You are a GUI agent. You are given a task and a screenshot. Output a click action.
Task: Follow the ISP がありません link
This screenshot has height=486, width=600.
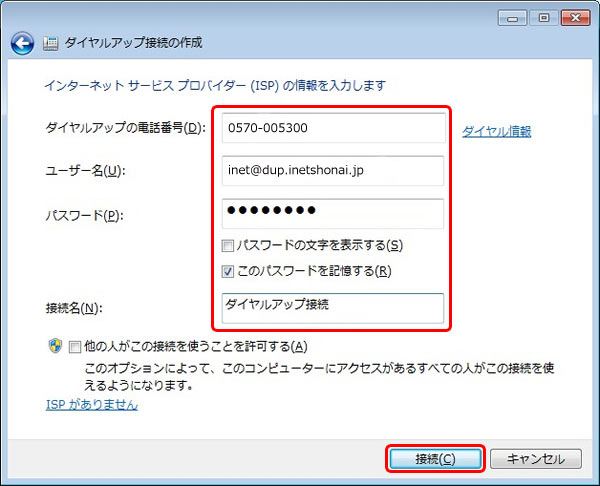pos(92,405)
